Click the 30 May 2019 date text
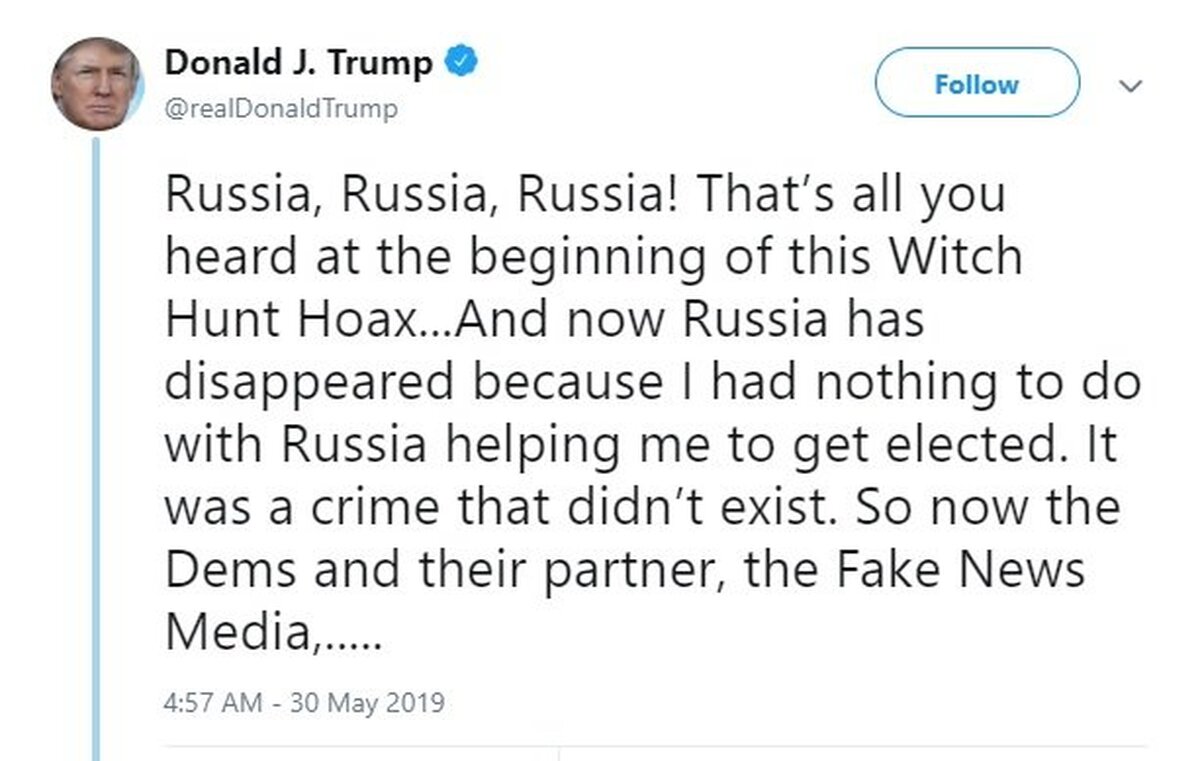 pyautogui.click(x=366, y=702)
